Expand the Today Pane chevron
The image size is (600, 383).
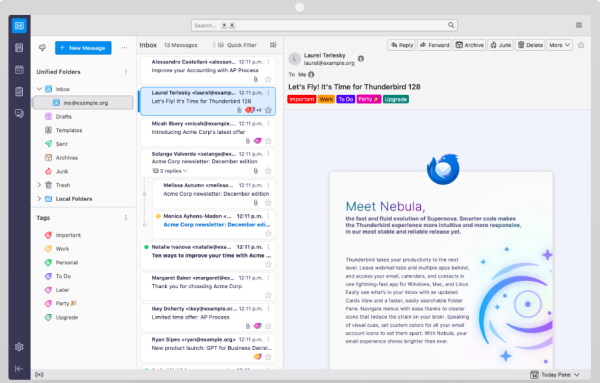(577, 375)
